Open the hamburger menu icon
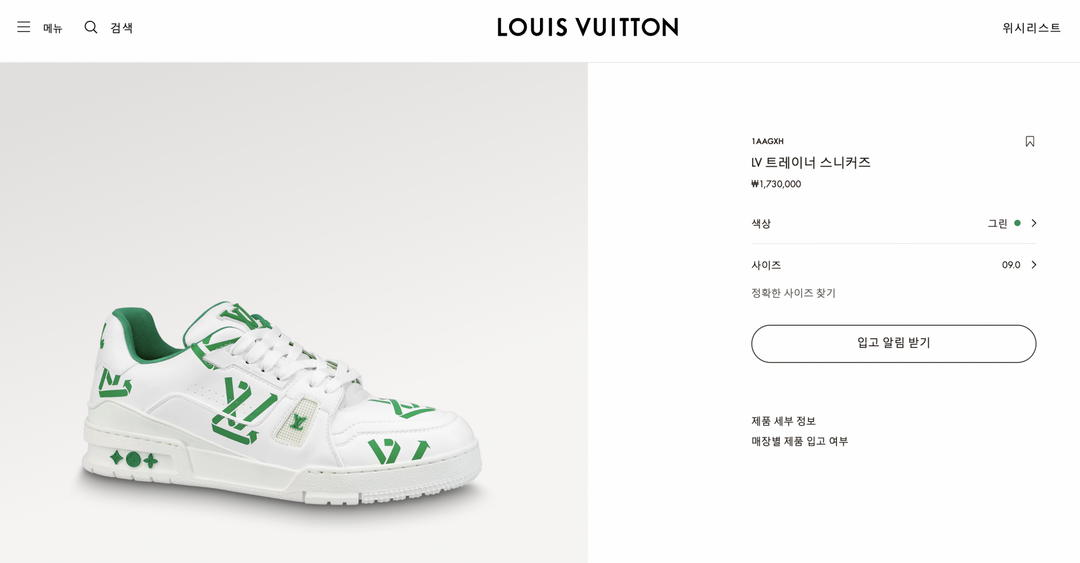Viewport: 1080px width, 563px height. pos(24,27)
